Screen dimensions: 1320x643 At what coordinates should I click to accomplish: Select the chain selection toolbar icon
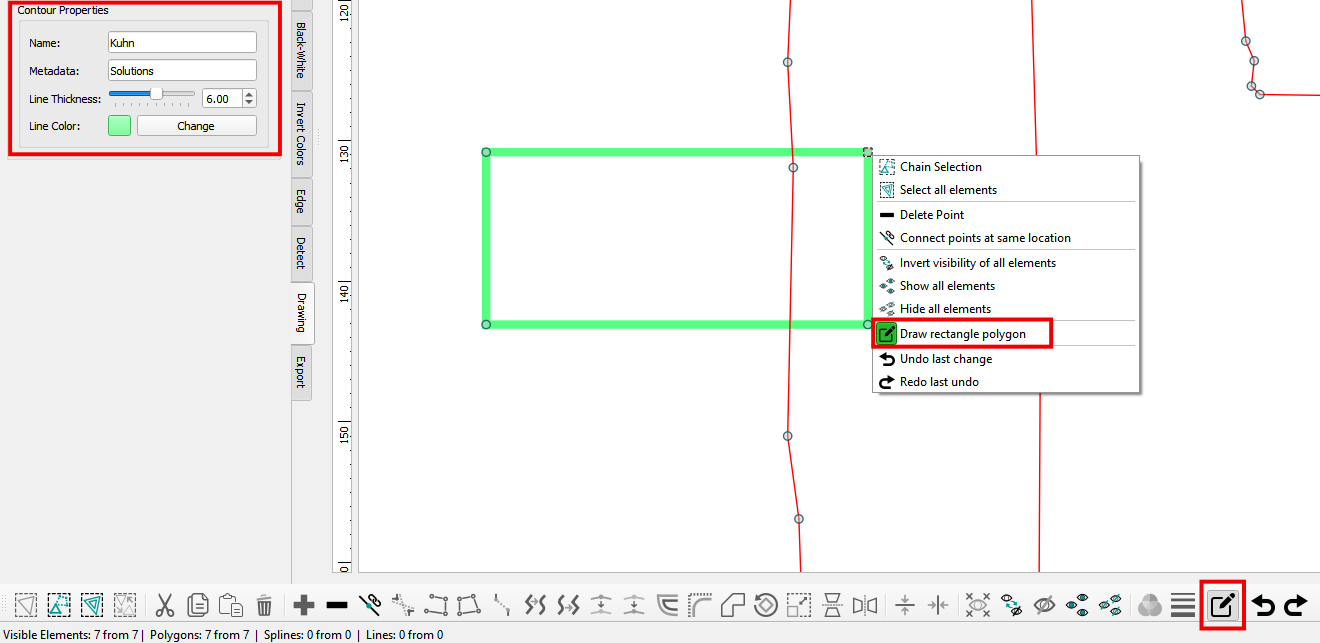[59, 605]
